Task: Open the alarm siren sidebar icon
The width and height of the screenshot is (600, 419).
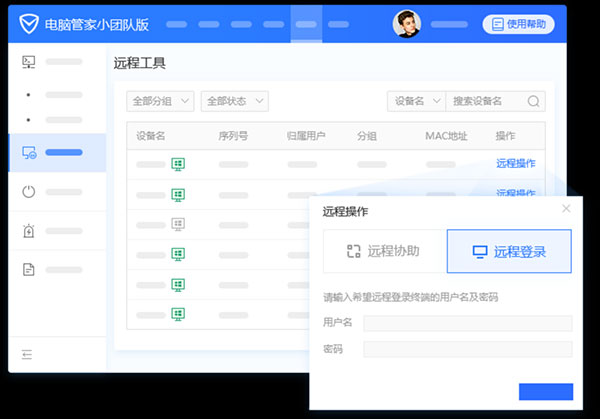Action: pyautogui.click(x=29, y=231)
